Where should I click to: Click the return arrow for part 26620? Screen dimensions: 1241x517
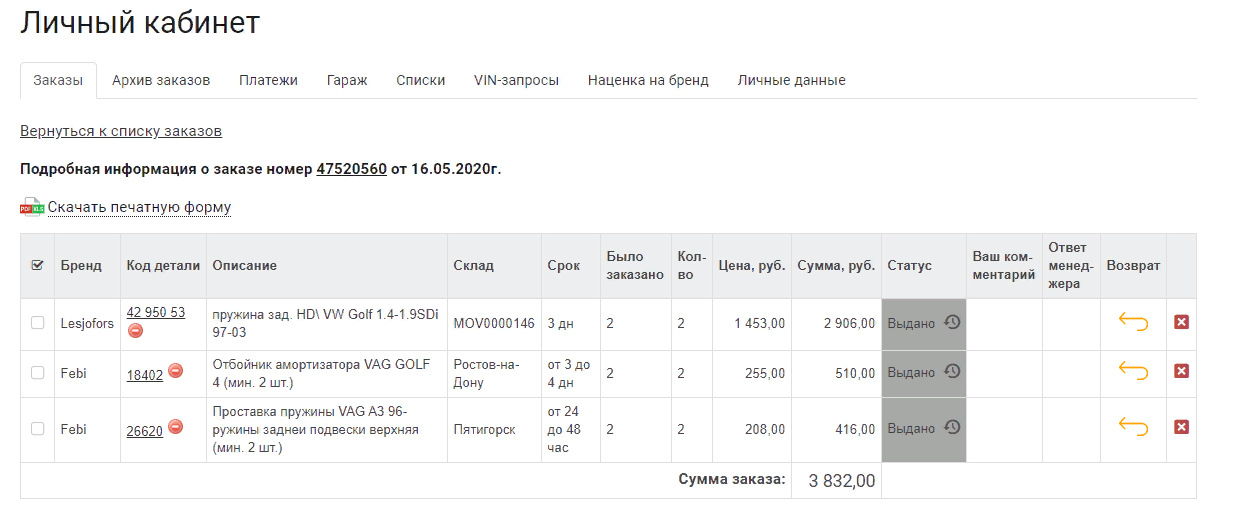click(x=1133, y=427)
